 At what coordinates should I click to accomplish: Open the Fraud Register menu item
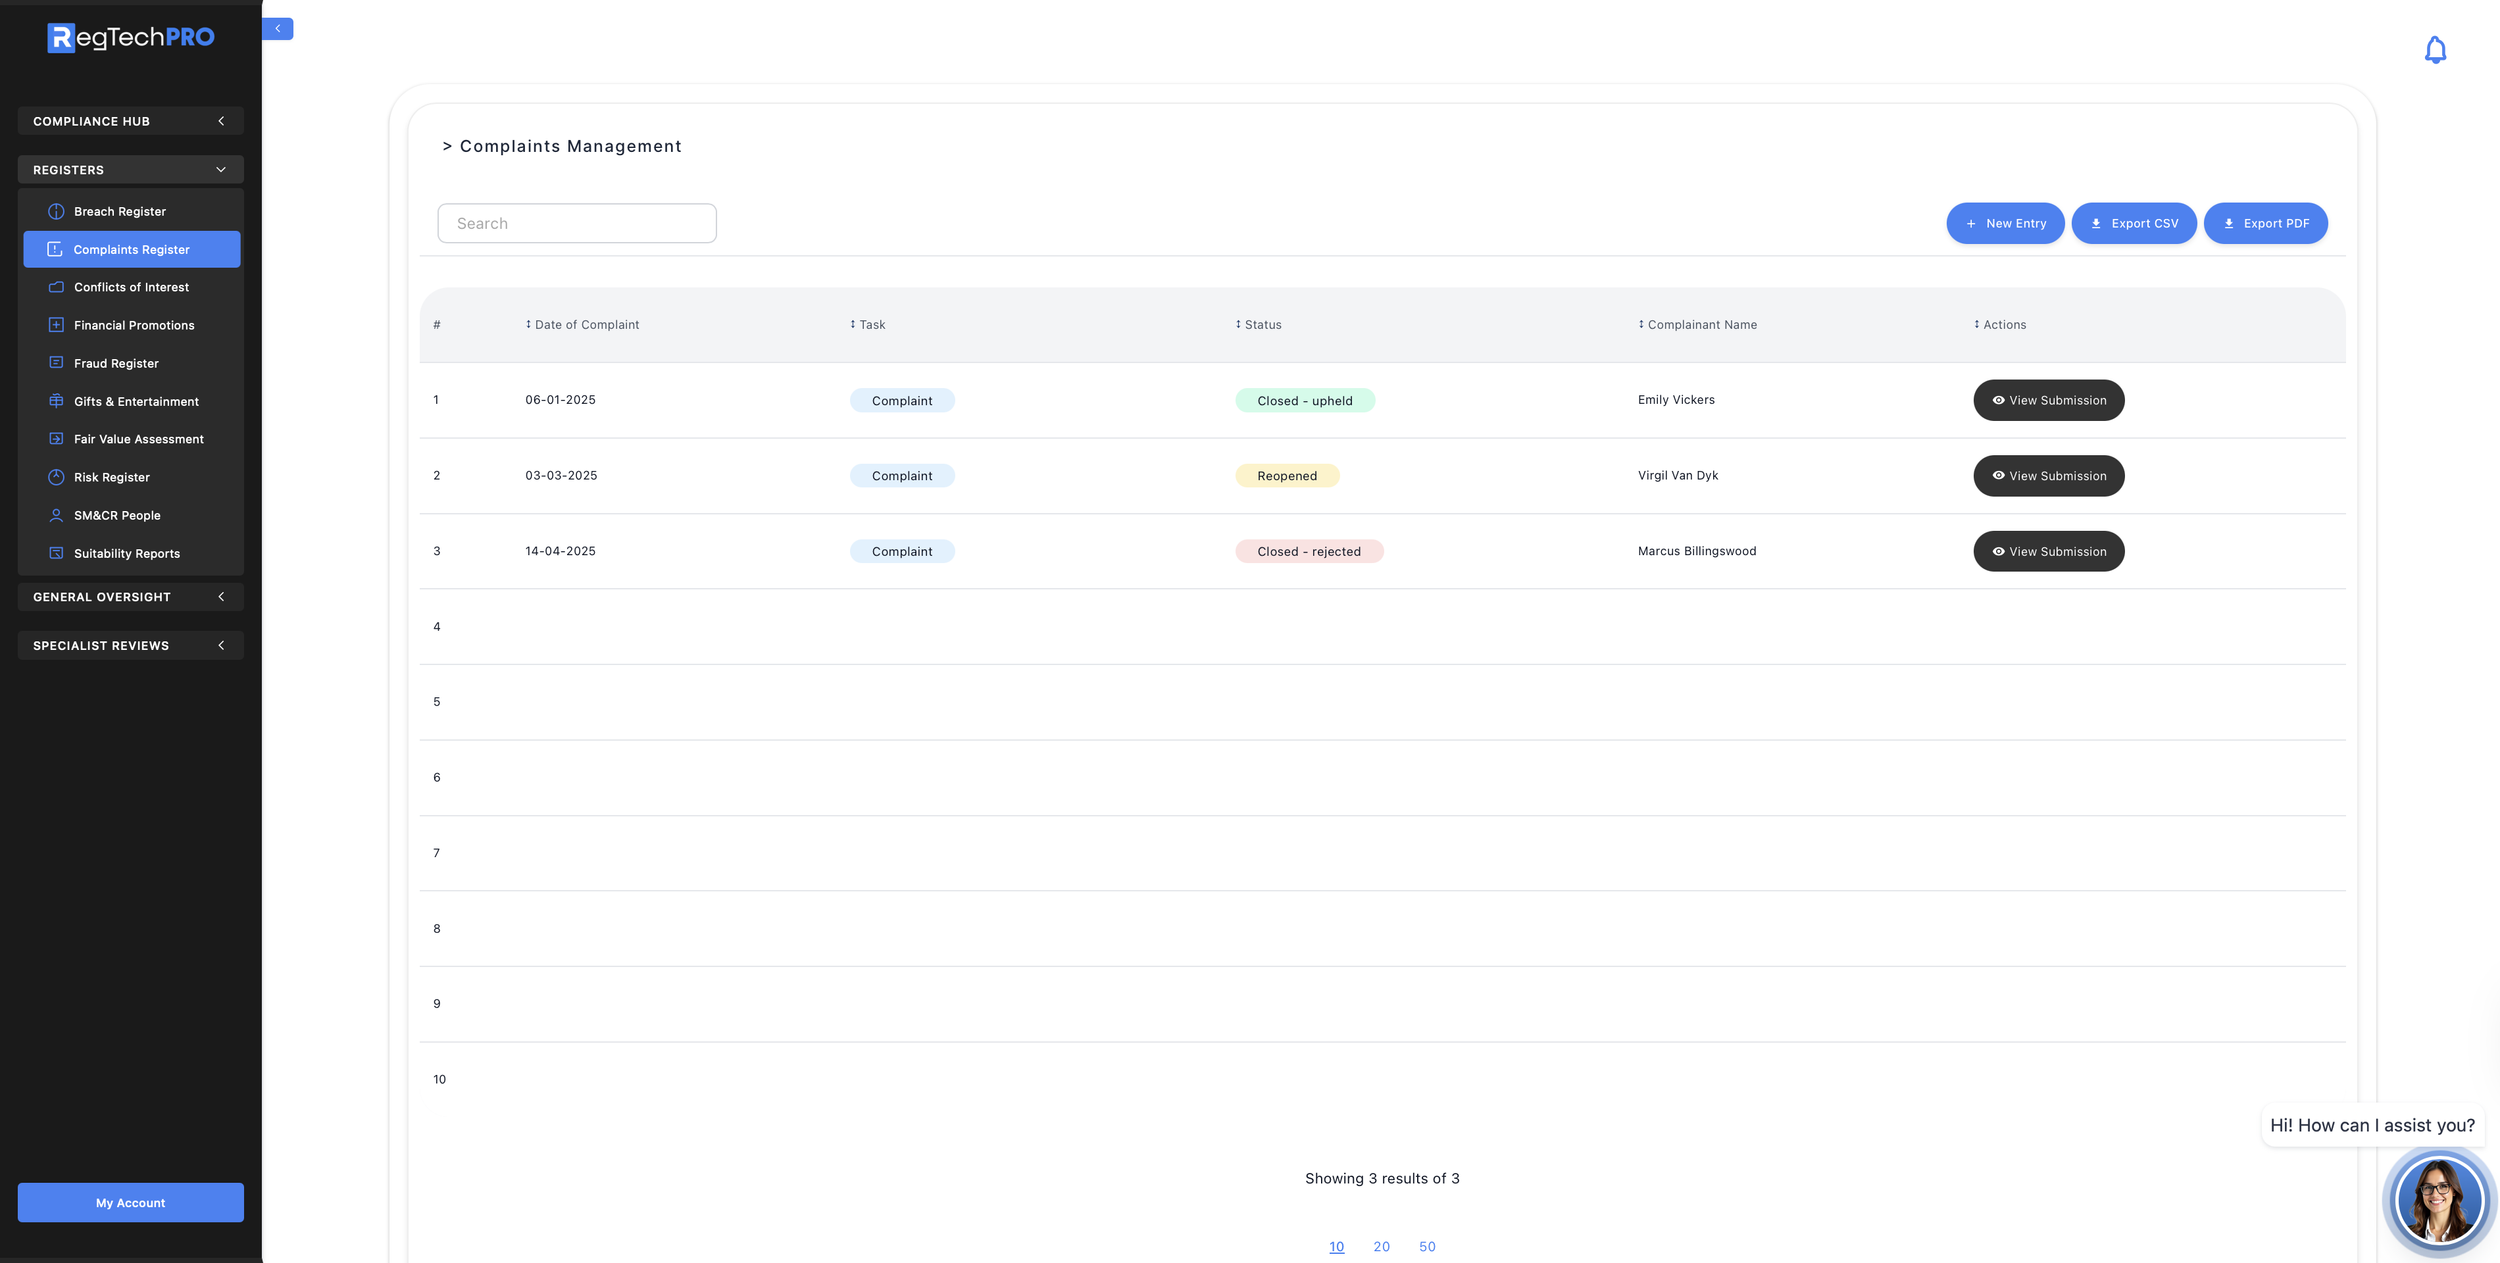[116, 363]
